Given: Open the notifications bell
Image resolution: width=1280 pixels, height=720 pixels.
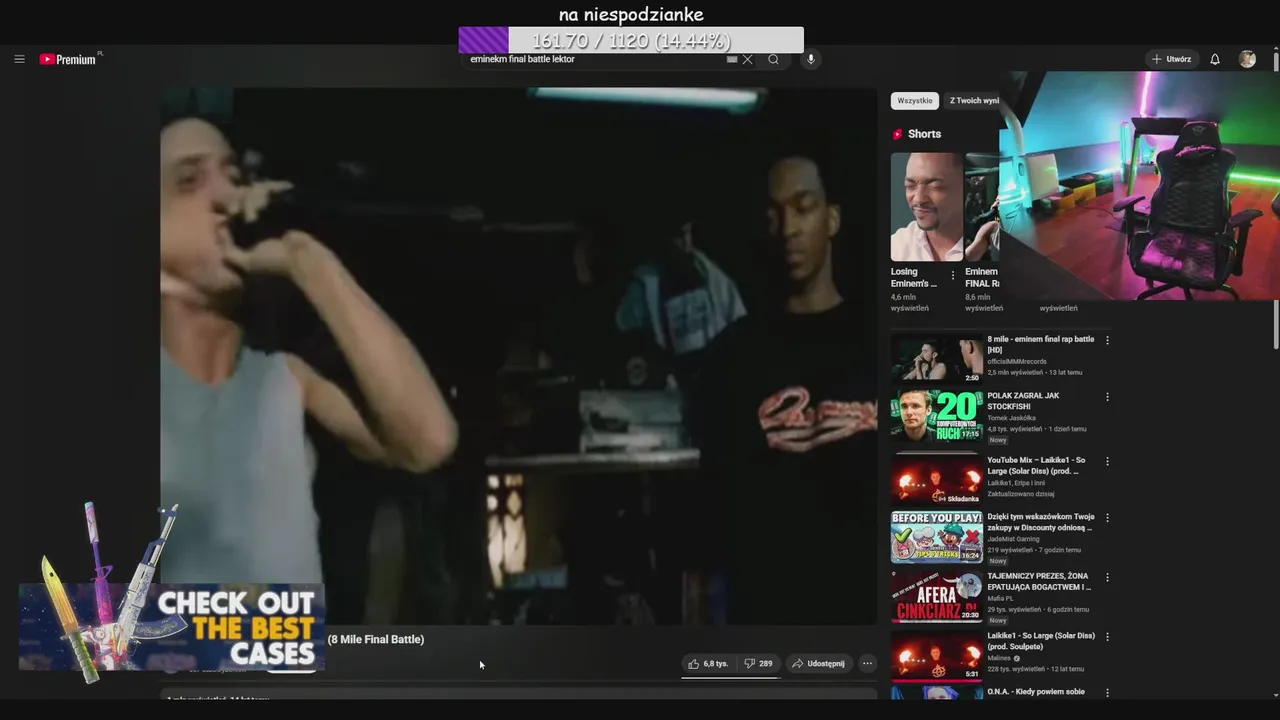Looking at the screenshot, I should click(1215, 59).
